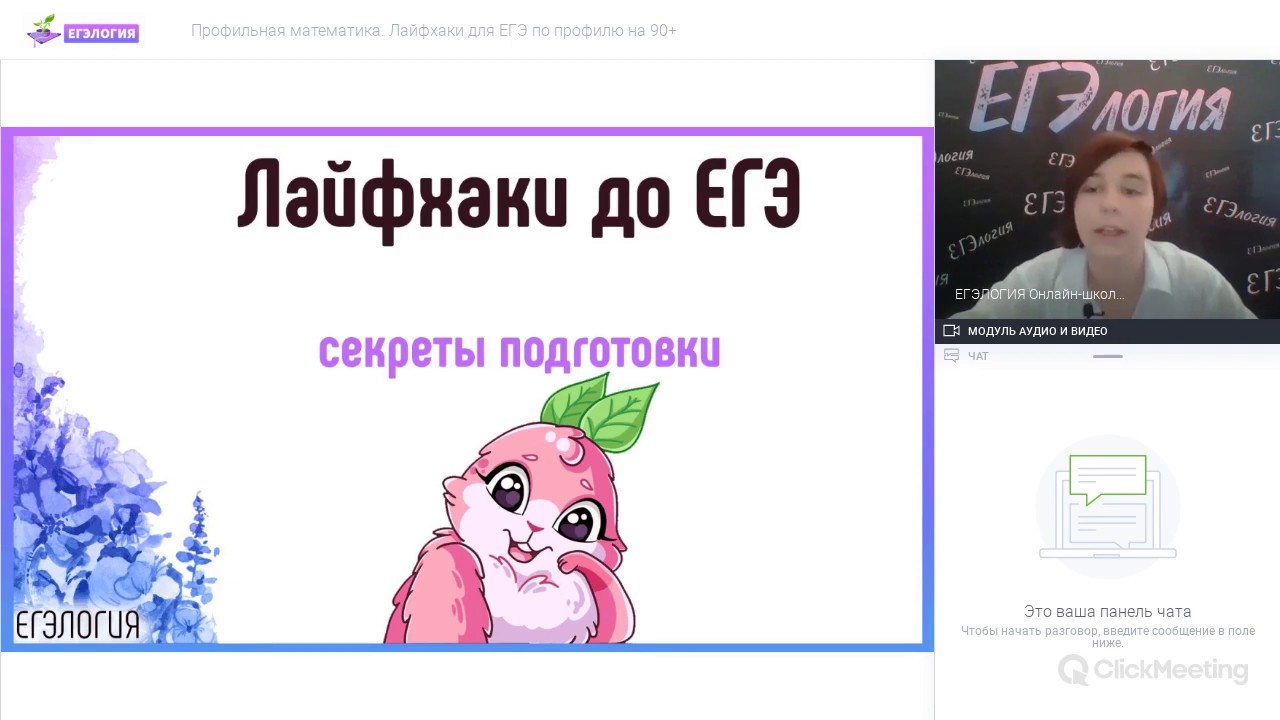Click the hint 'Чтобы начать разговор, введите сообщение…'
The image size is (1280, 720).
(1107, 637)
